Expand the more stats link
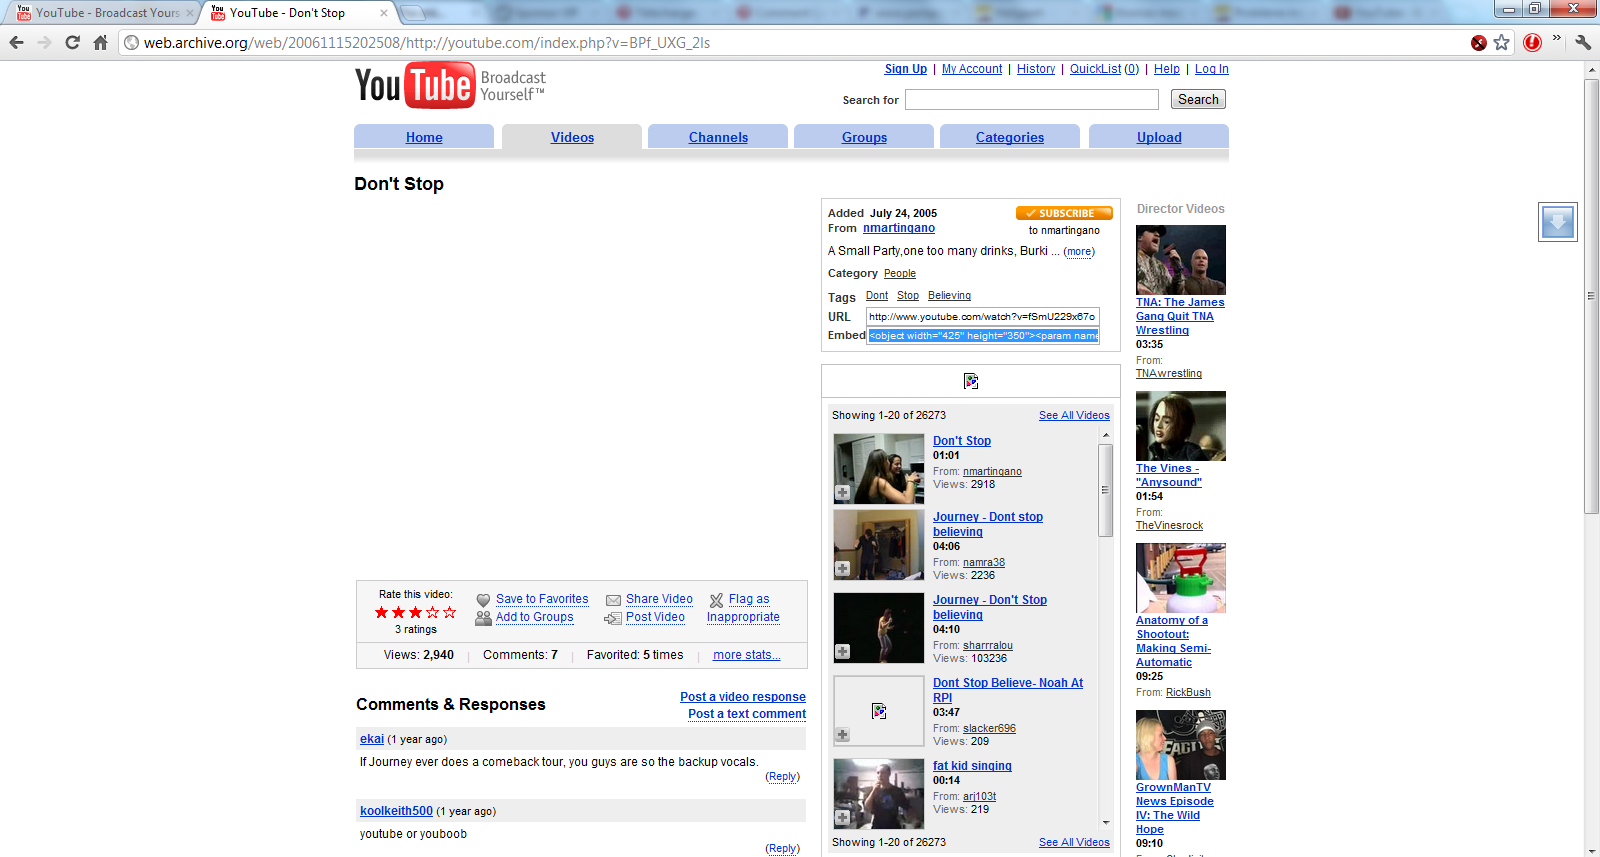 pyautogui.click(x=746, y=655)
